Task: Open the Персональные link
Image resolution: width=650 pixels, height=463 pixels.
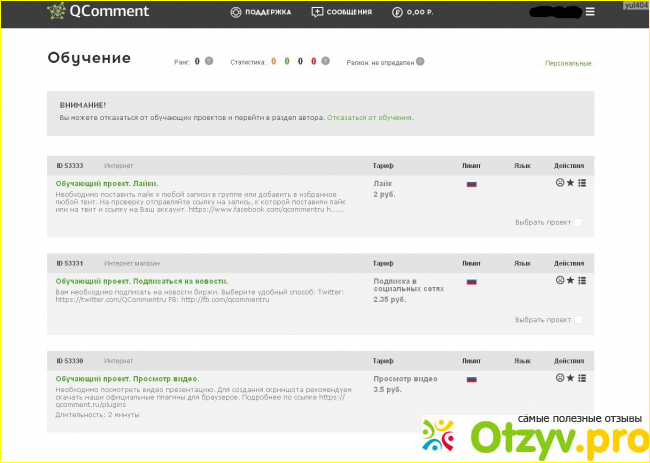Action: [x=567, y=63]
